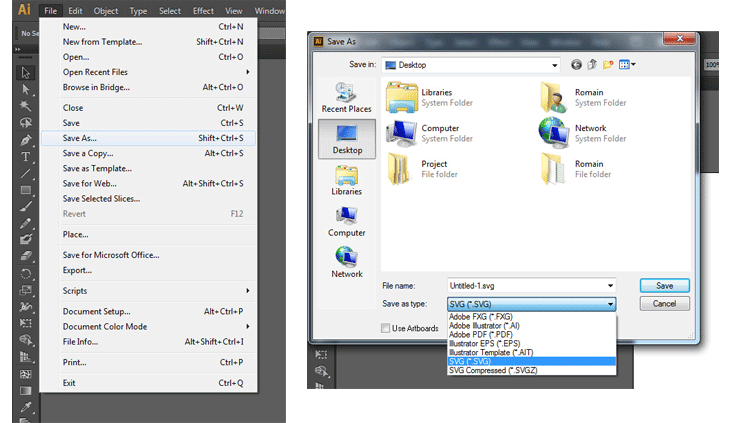Pick the Mesh tool

tap(25, 374)
